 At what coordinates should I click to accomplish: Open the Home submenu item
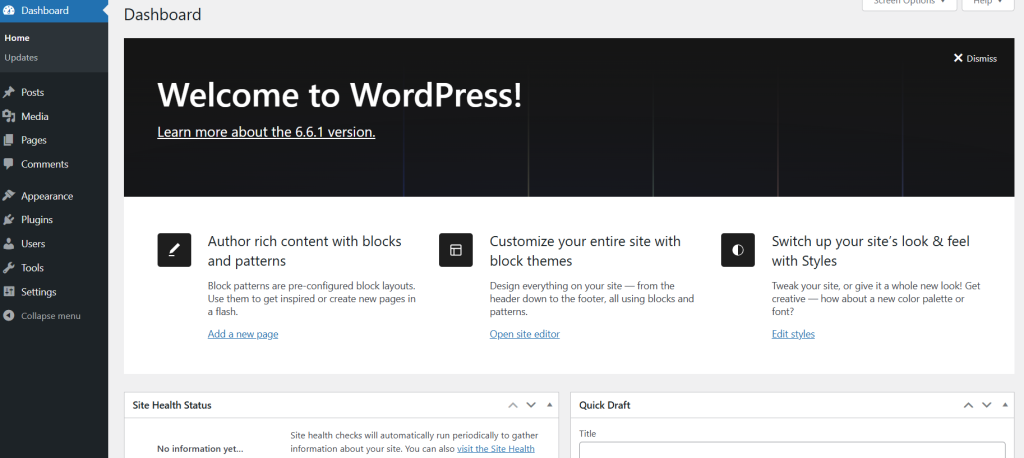coord(17,38)
